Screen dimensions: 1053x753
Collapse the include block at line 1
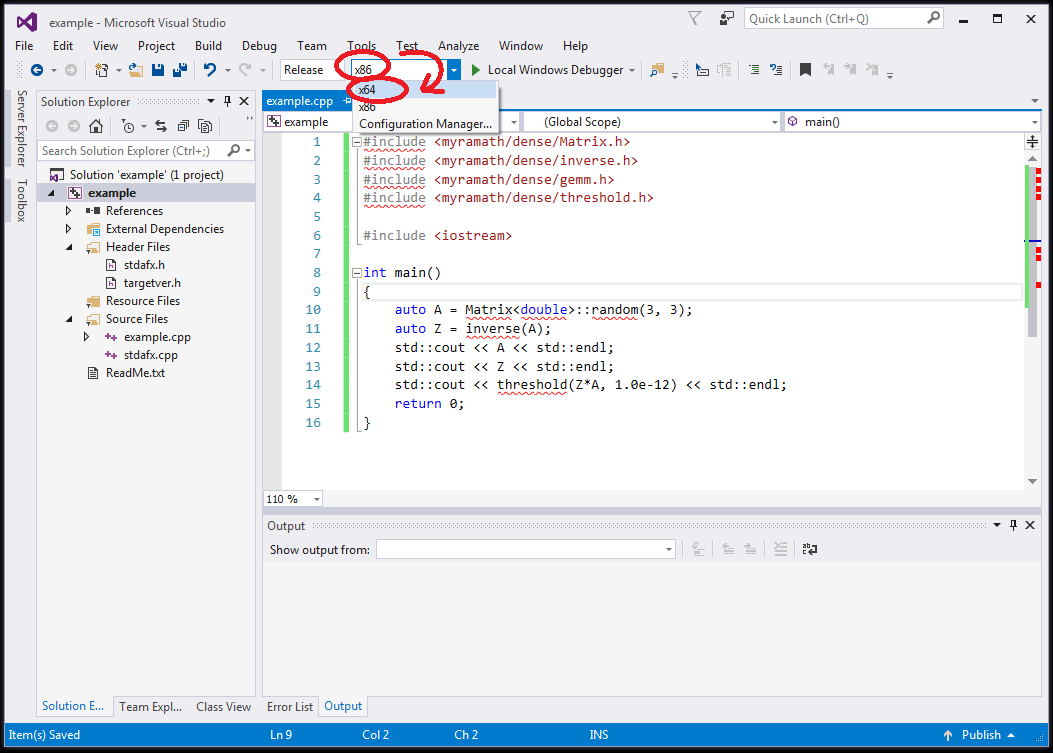tap(357, 142)
